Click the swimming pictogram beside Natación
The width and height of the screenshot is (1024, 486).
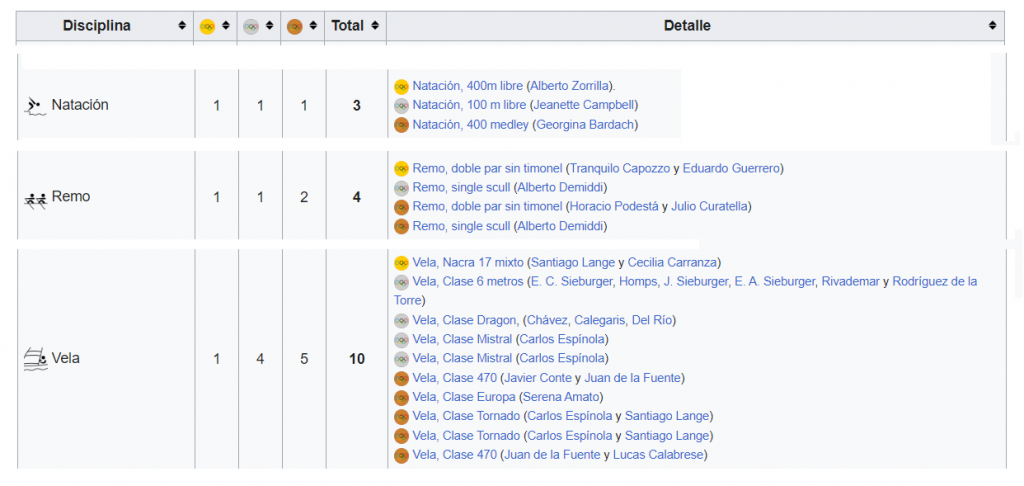pyautogui.click(x=36, y=105)
